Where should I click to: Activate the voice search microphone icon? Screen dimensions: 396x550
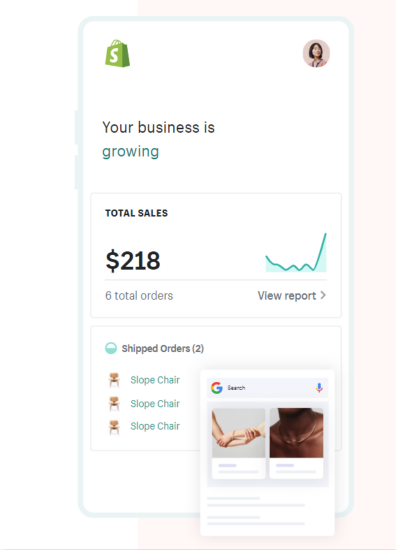(319, 388)
